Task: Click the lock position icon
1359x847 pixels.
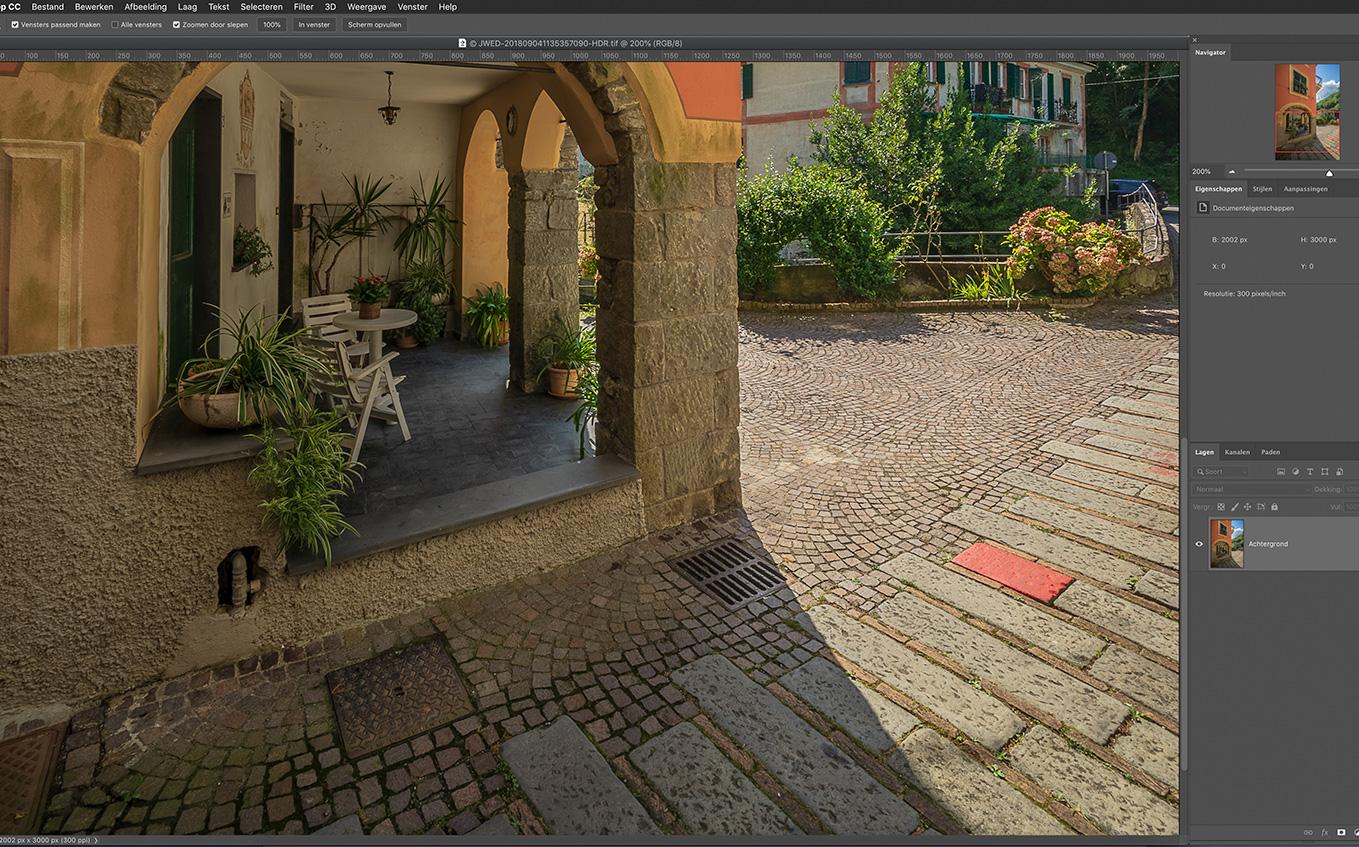Action: (1247, 507)
